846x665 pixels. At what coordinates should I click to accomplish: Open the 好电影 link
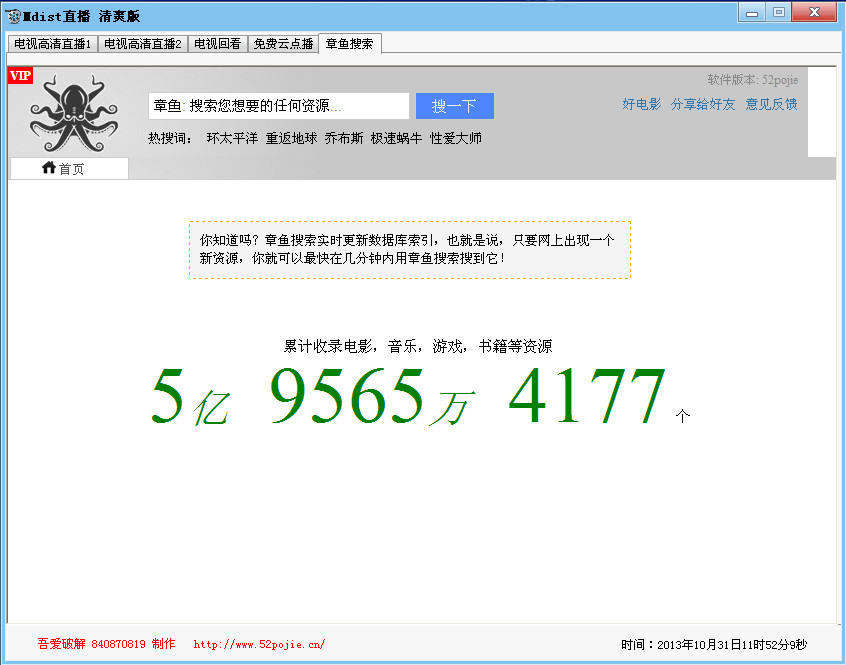click(639, 103)
